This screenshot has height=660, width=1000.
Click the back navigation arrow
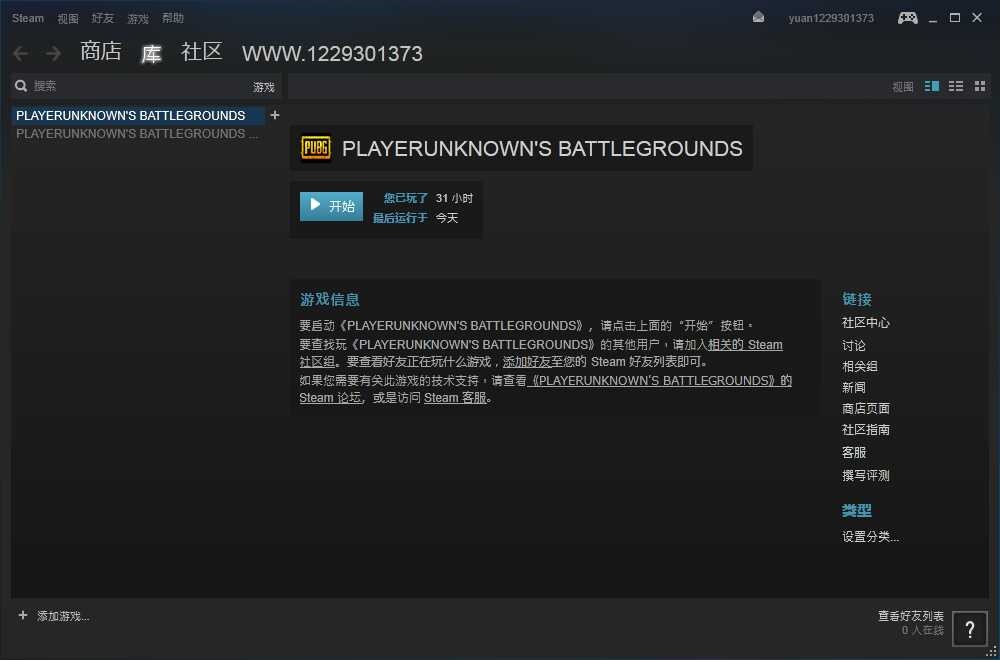20,54
